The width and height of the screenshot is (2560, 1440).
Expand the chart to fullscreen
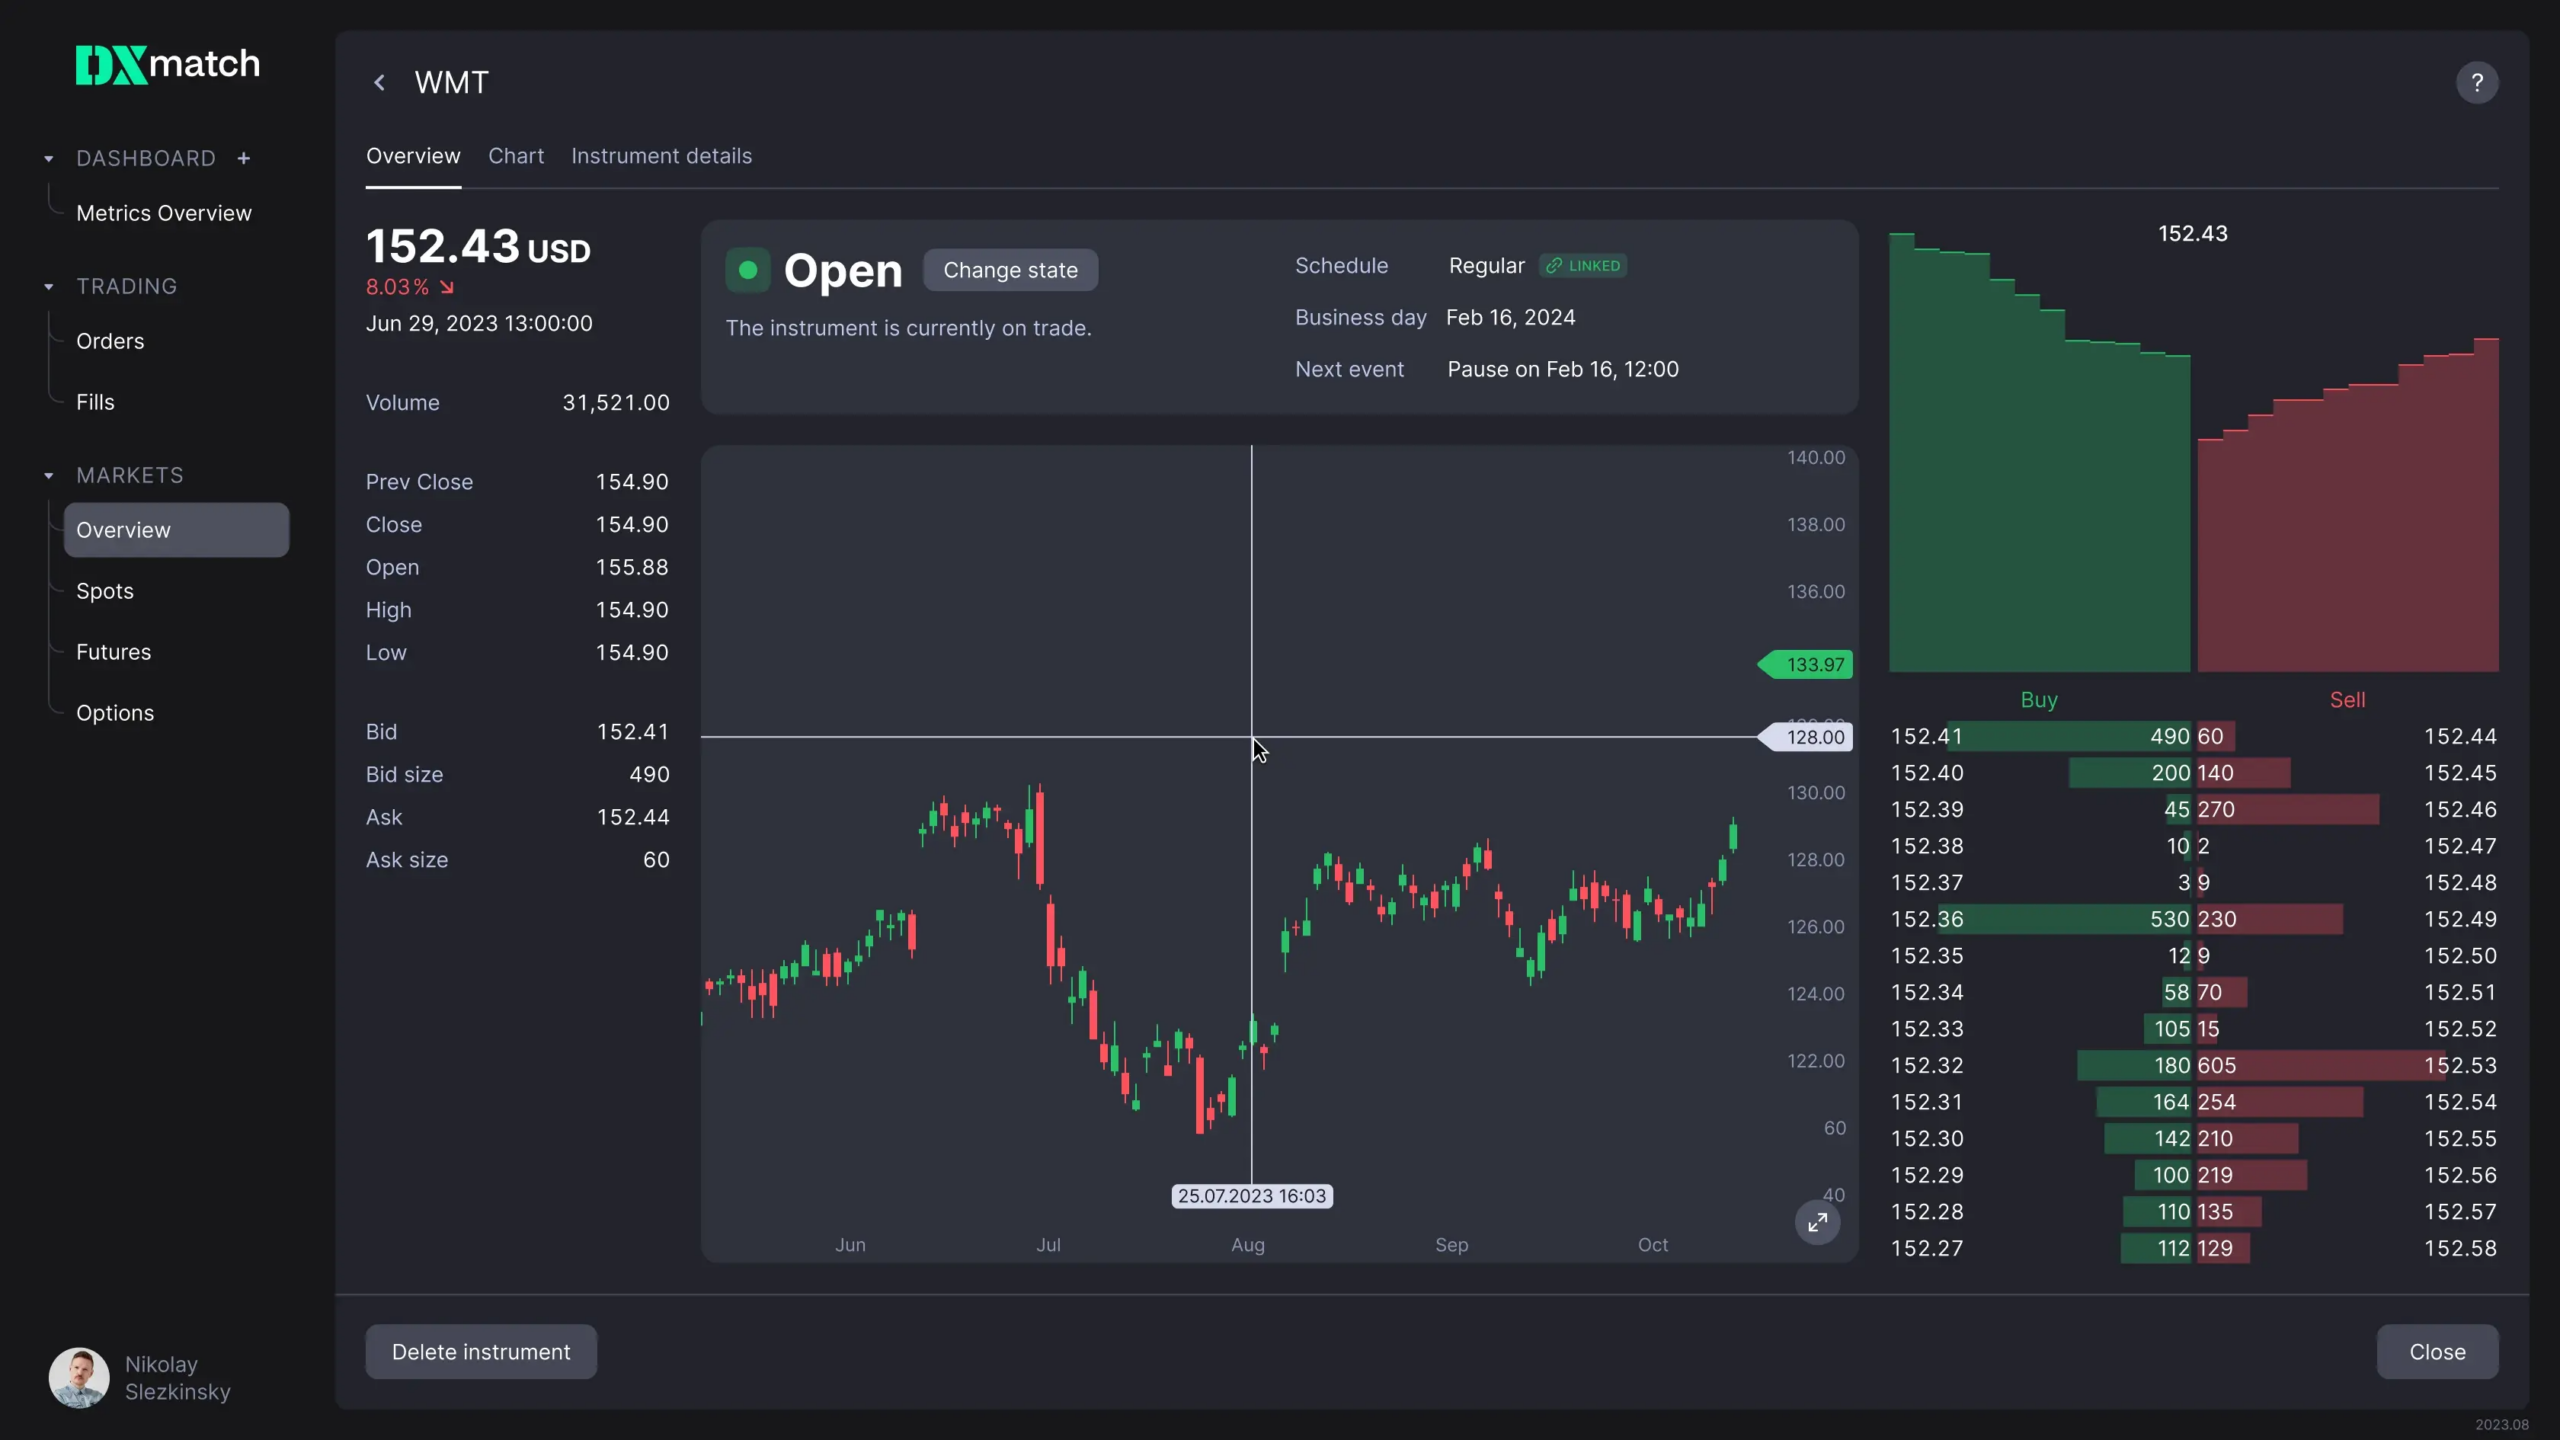click(x=1817, y=1222)
